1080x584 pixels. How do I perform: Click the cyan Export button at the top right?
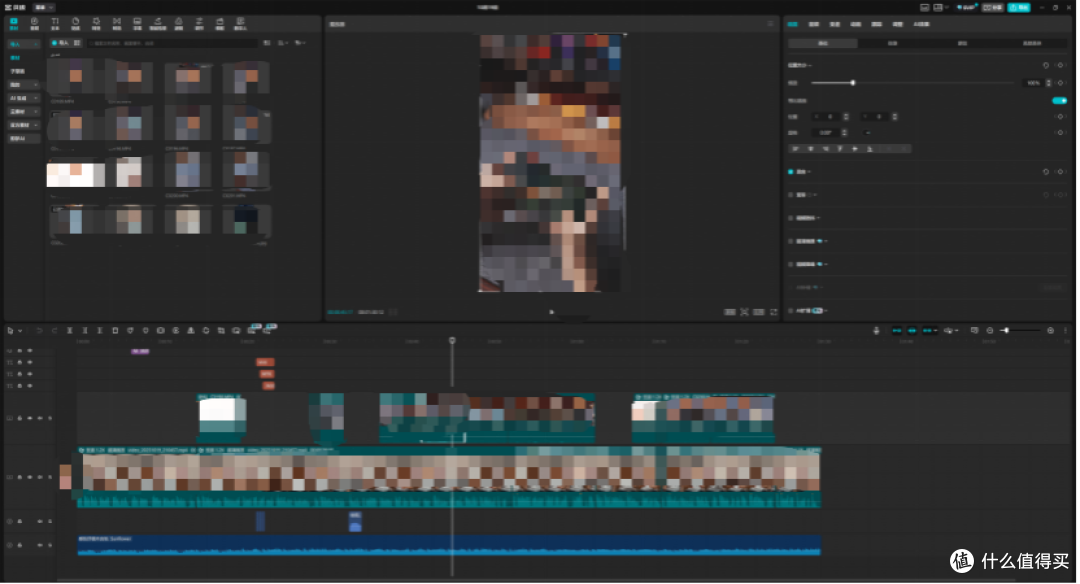coord(1019,8)
